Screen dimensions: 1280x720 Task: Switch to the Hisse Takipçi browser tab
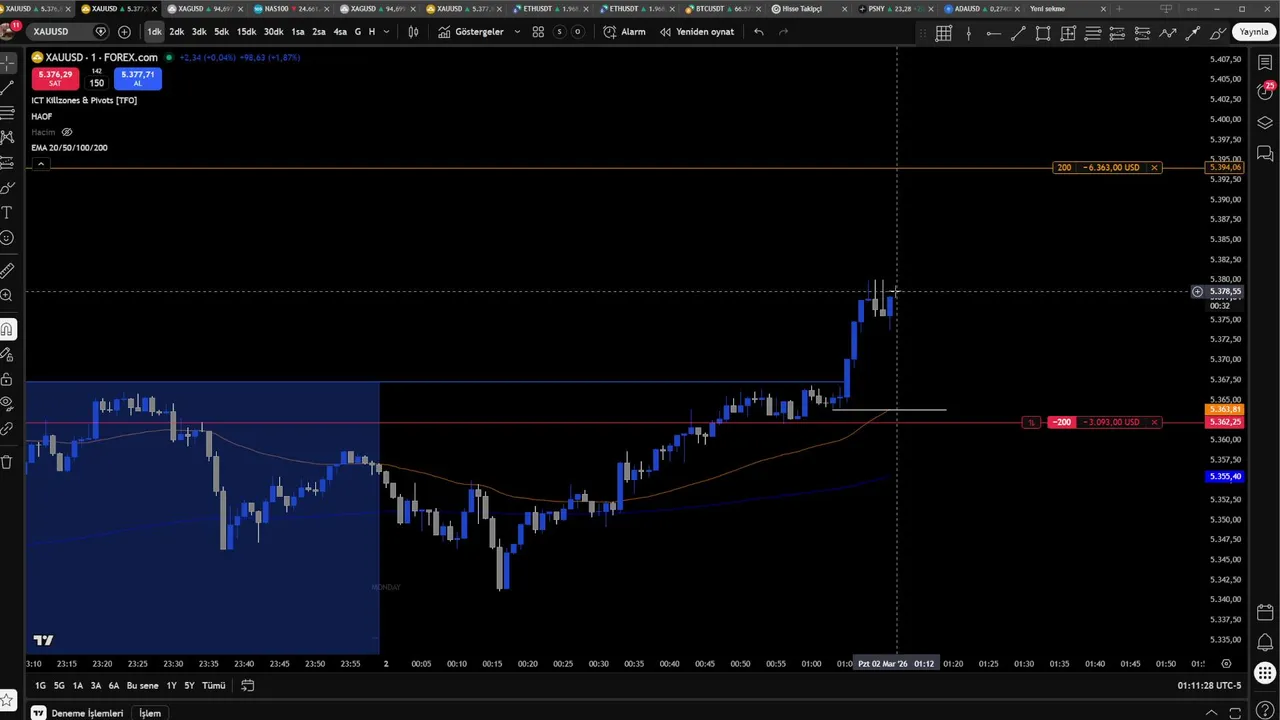coord(808,9)
